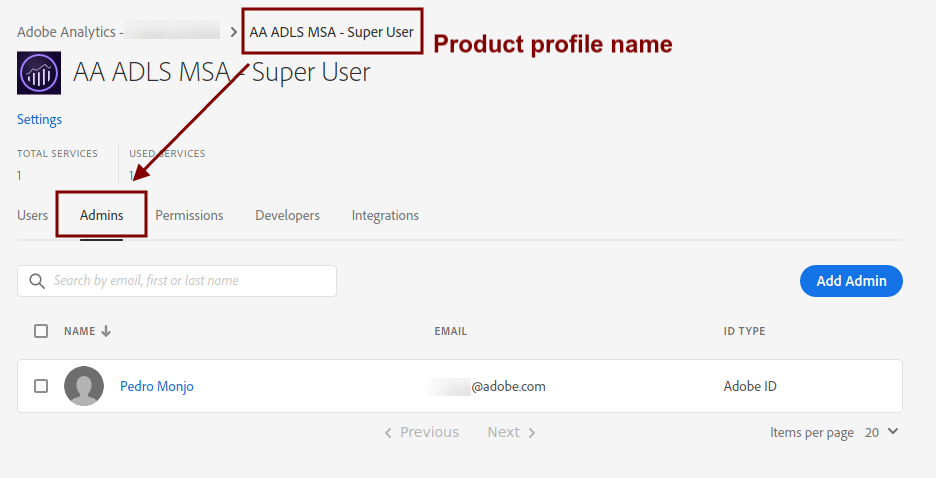Viewport: 936px width, 478px height.
Task: Click Pedro Monjo's avatar icon
Action: (84, 386)
